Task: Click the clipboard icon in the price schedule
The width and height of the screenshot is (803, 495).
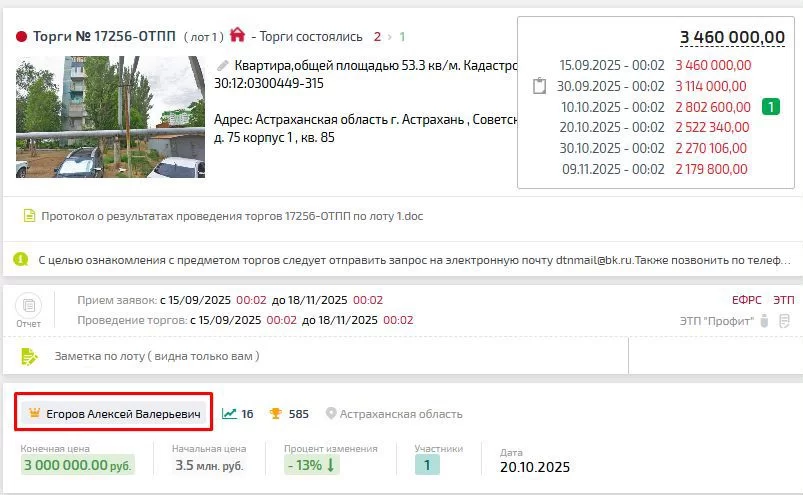Action: click(x=539, y=86)
